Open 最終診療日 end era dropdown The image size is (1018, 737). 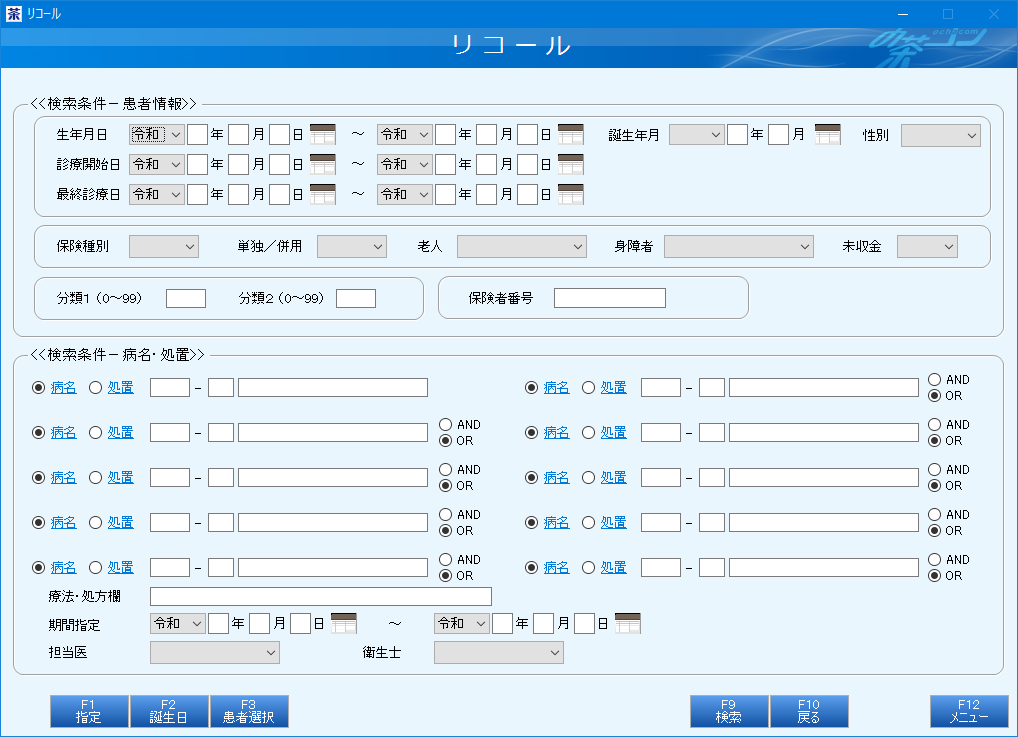pyautogui.click(x=405, y=194)
